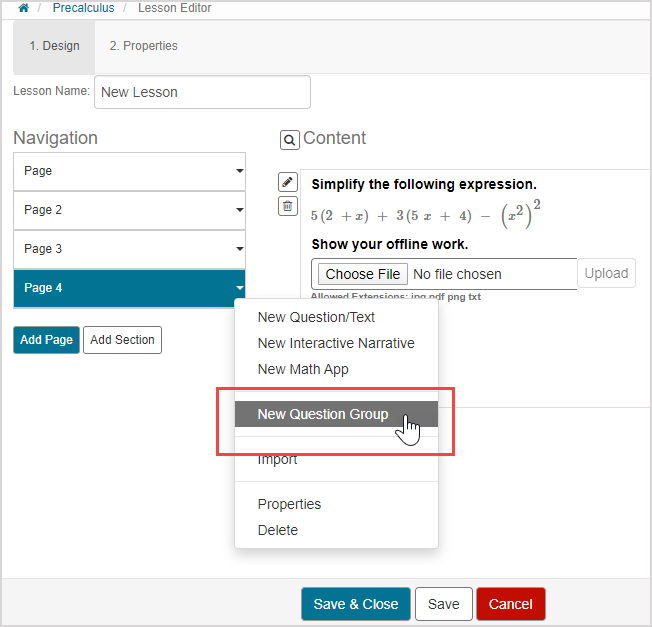The image size is (652, 627).
Task: Click New Question Group menu item
Action: pos(322,414)
